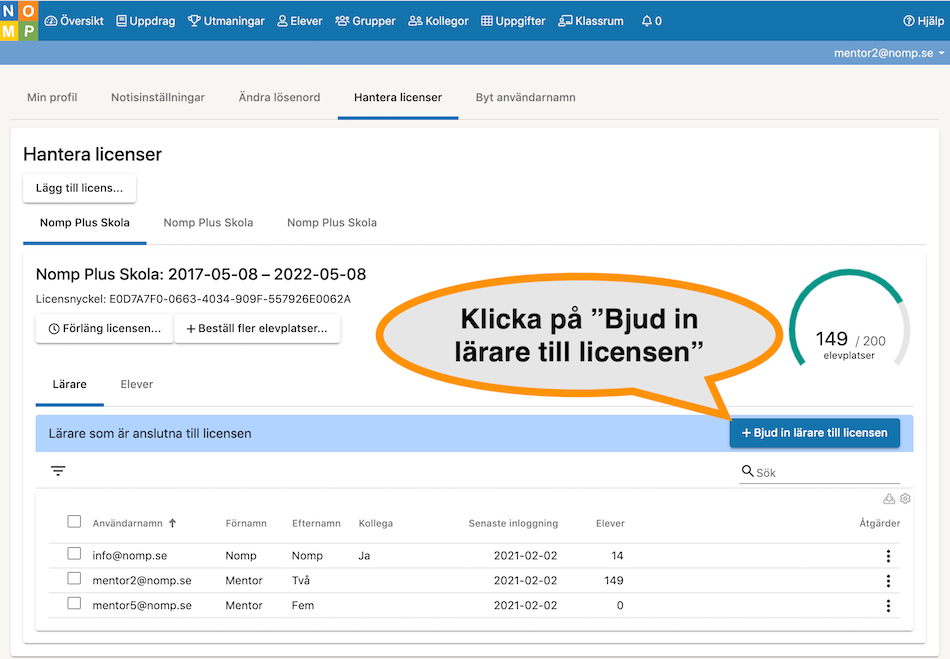Click the Lärare som är anslutna till licensen label
Screen dimensions: 950x659
pos(150,434)
